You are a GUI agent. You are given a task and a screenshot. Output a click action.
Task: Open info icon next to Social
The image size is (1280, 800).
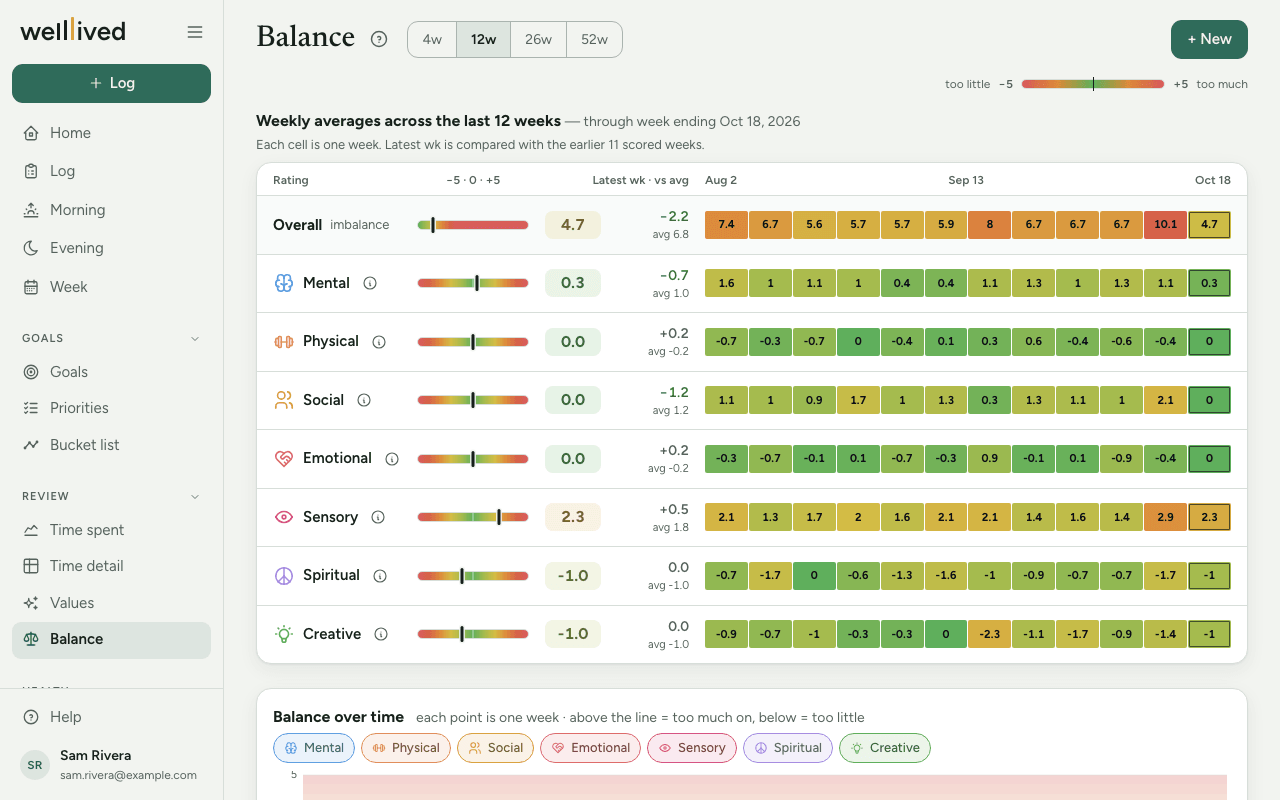pos(364,400)
